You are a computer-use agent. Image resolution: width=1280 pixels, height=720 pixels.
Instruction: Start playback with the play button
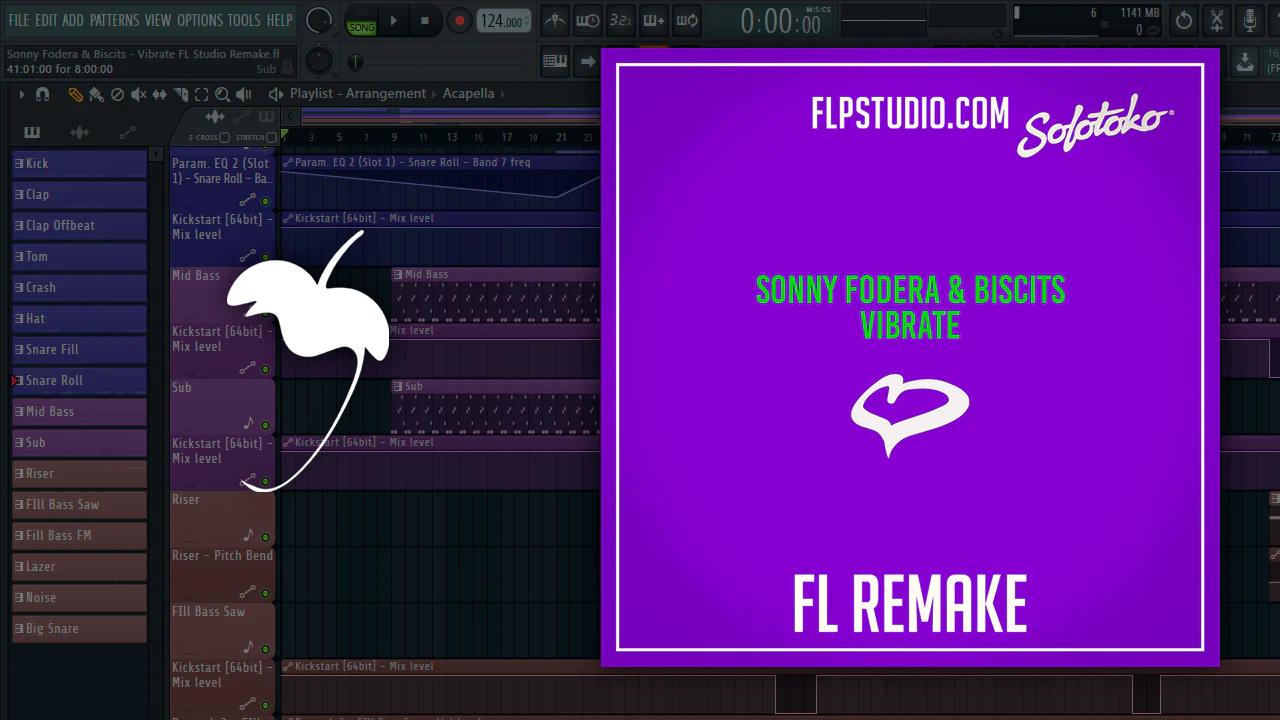tap(393, 20)
